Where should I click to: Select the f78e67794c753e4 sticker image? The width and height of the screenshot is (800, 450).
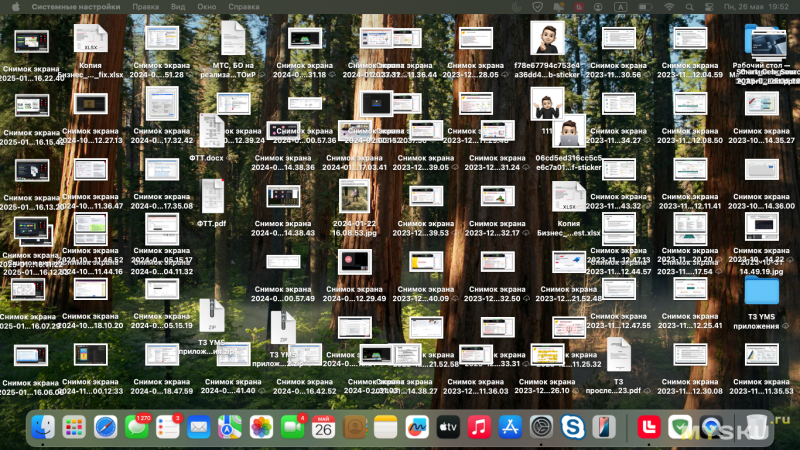(547, 38)
